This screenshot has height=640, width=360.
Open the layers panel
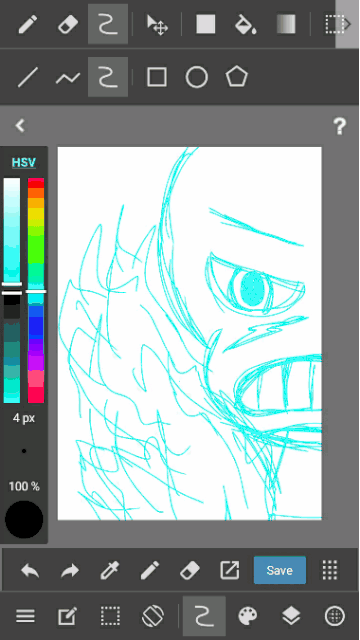tap(291, 616)
